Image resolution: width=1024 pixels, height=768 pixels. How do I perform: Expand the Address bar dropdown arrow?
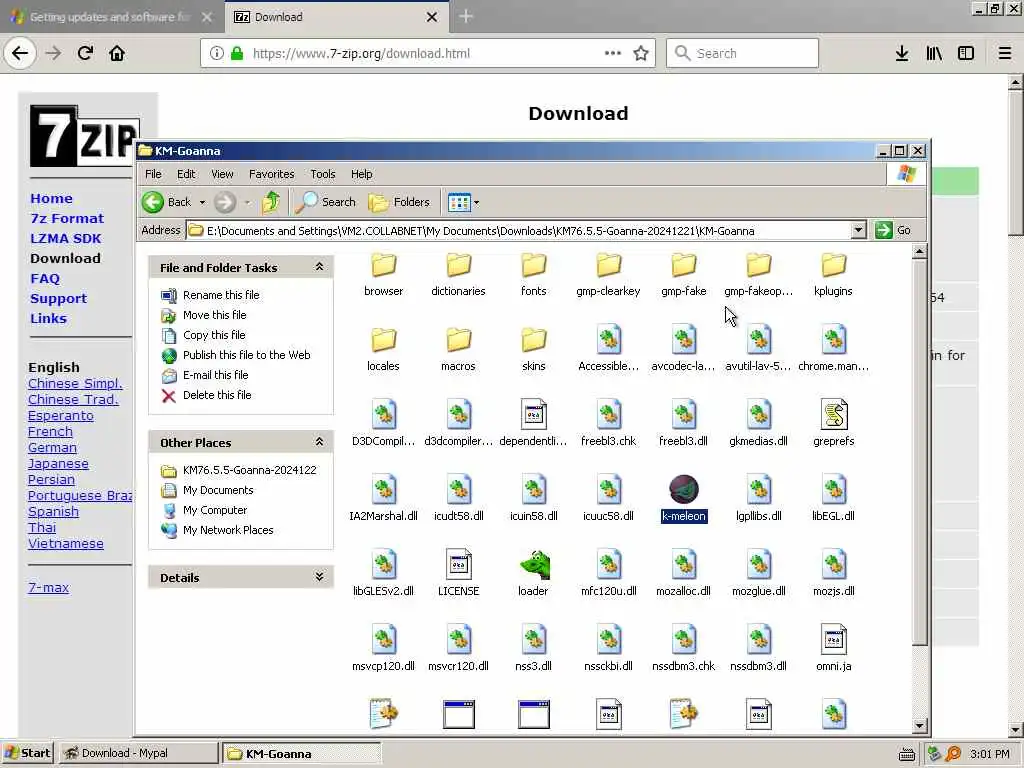(x=858, y=231)
